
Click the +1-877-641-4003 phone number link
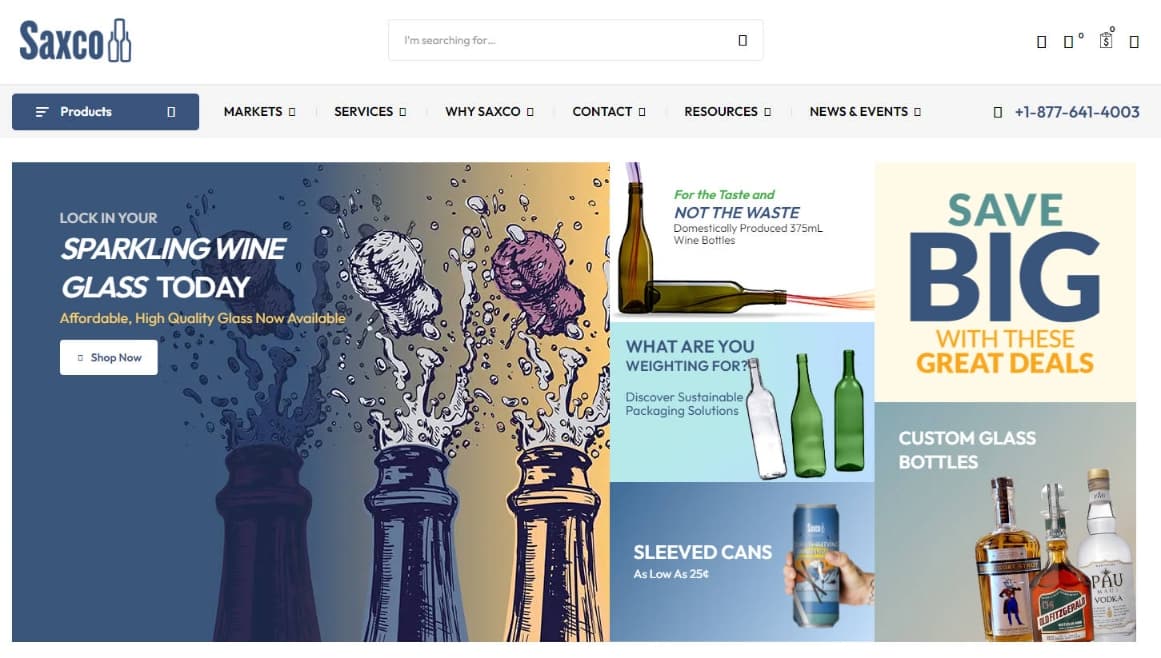(1077, 112)
